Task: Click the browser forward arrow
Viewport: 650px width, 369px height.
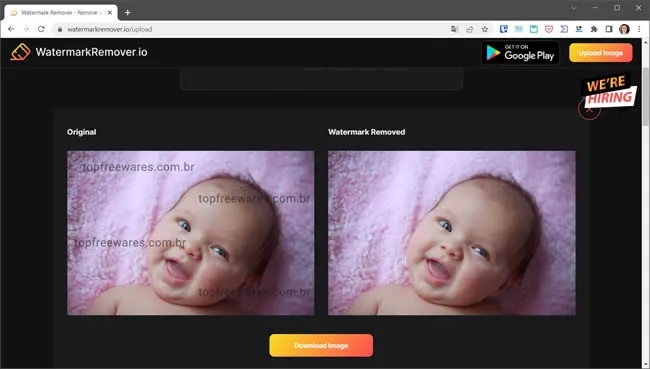Action: tap(27, 29)
